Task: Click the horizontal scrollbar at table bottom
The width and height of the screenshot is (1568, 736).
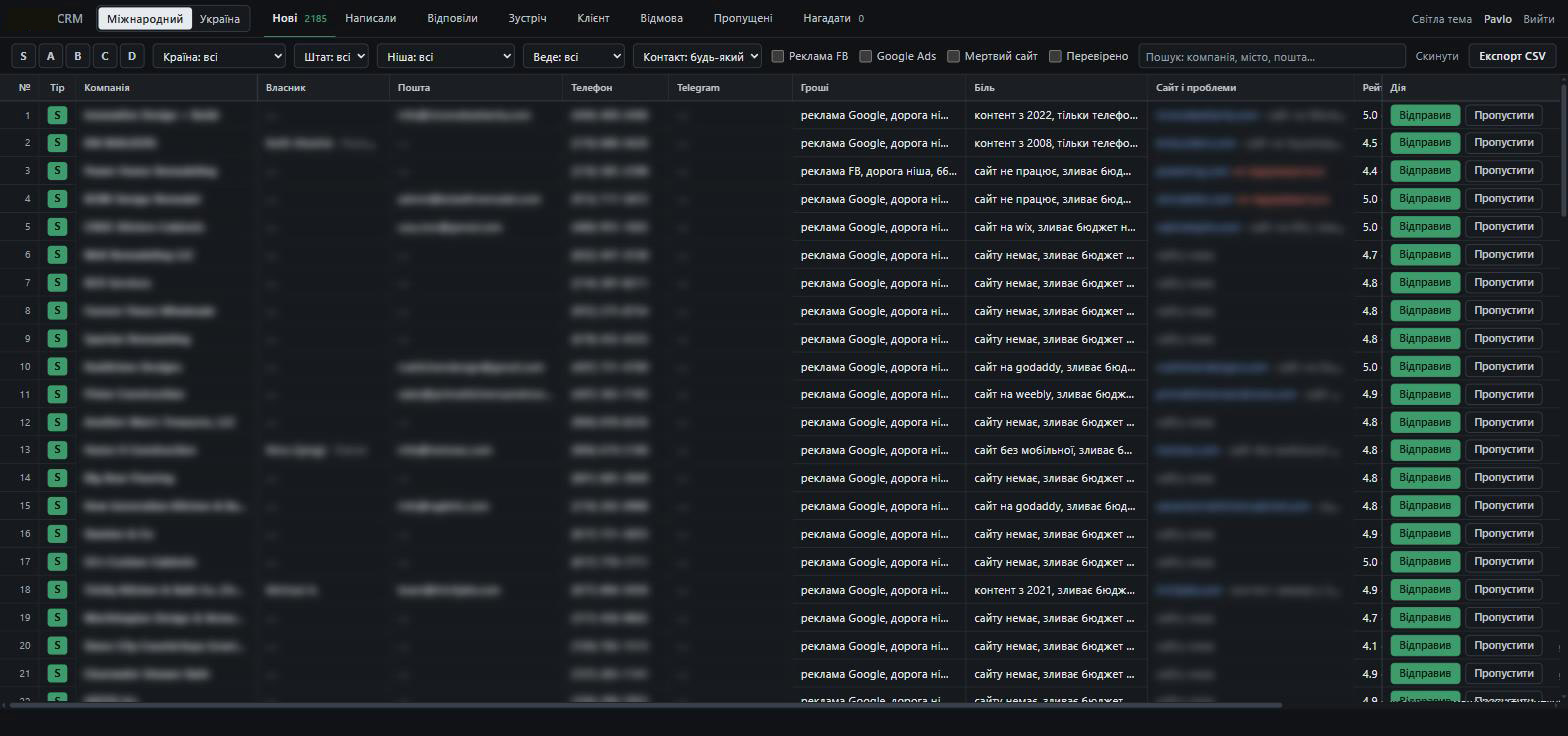Action: (x=640, y=705)
